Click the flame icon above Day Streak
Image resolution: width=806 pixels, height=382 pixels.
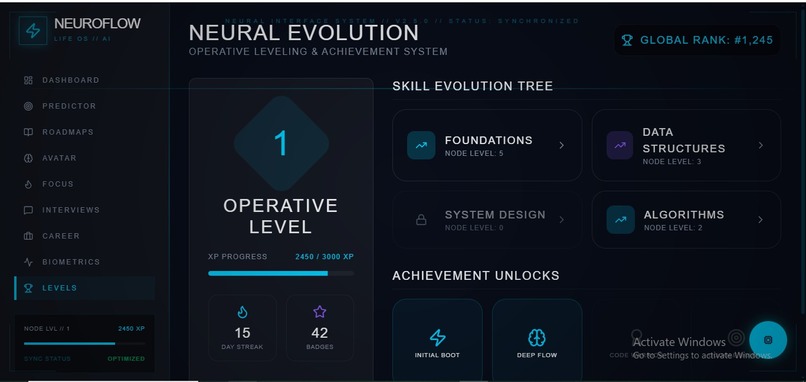tap(242, 312)
